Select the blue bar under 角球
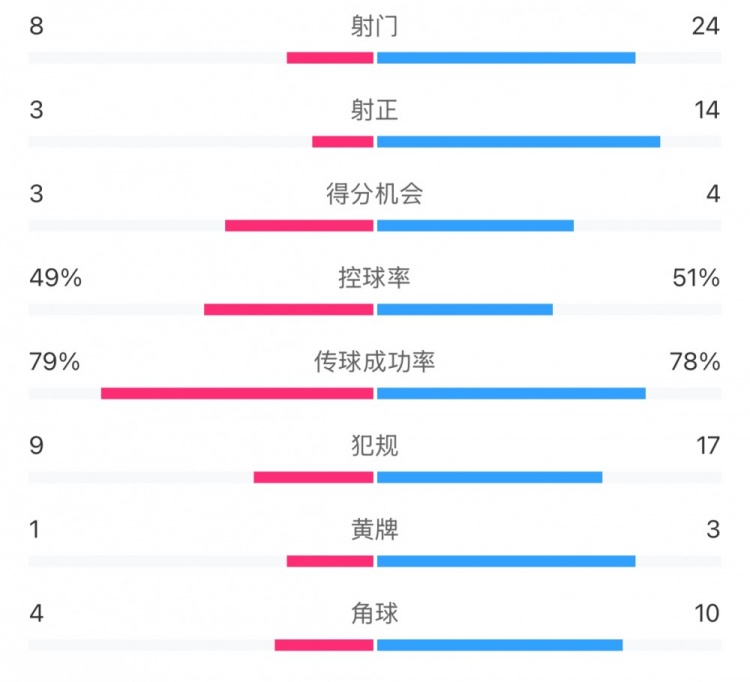The width and height of the screenshot is (750, 682). pyautogui.click(x=499, y=645)
